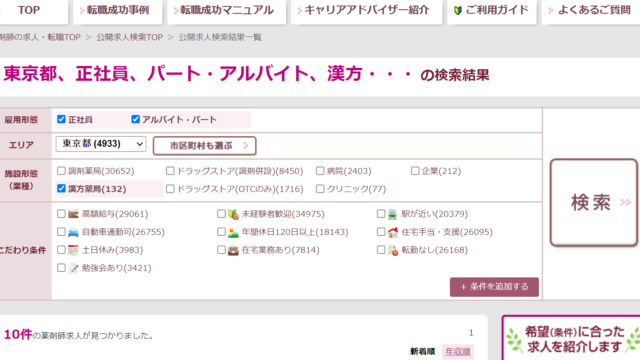This screenshot has width=640, height=360.
Task: Open the 転職成功事例 tab
Action: click(118, 11)
